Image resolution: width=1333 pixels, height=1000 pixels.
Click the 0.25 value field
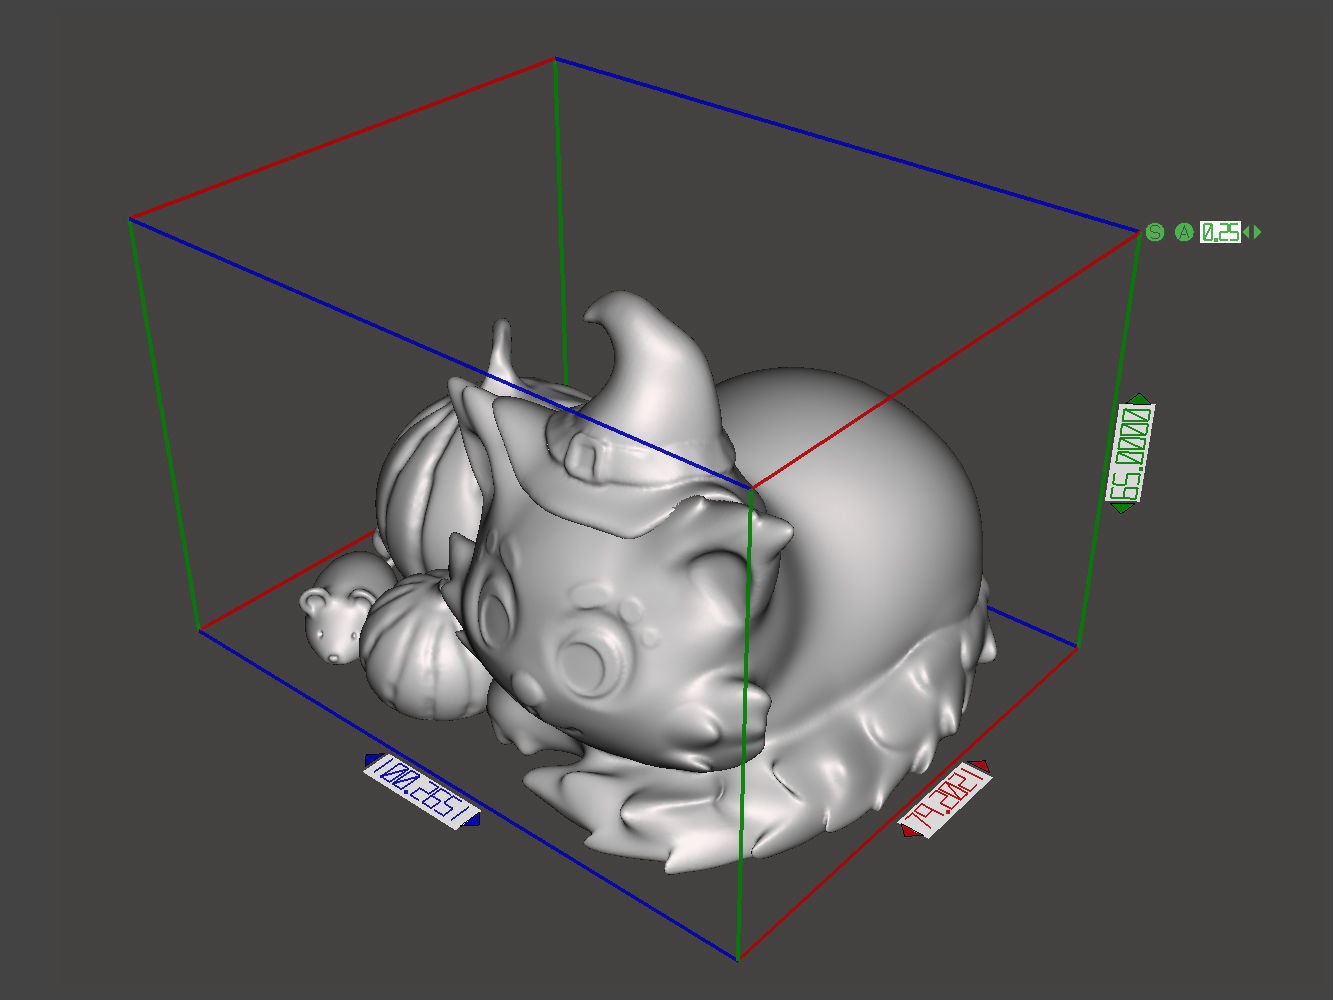1220,232
